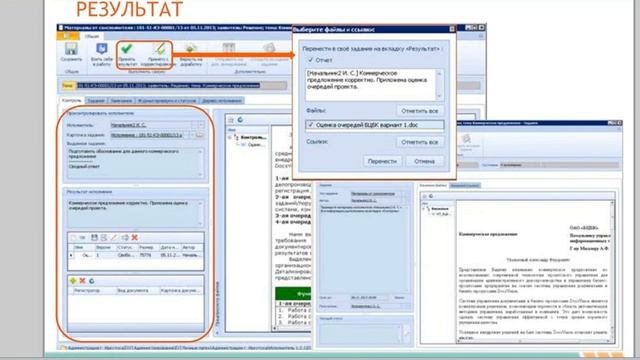Open the Журнал проверки и статусов tab

pyautogui.click(x=167, y=100)
